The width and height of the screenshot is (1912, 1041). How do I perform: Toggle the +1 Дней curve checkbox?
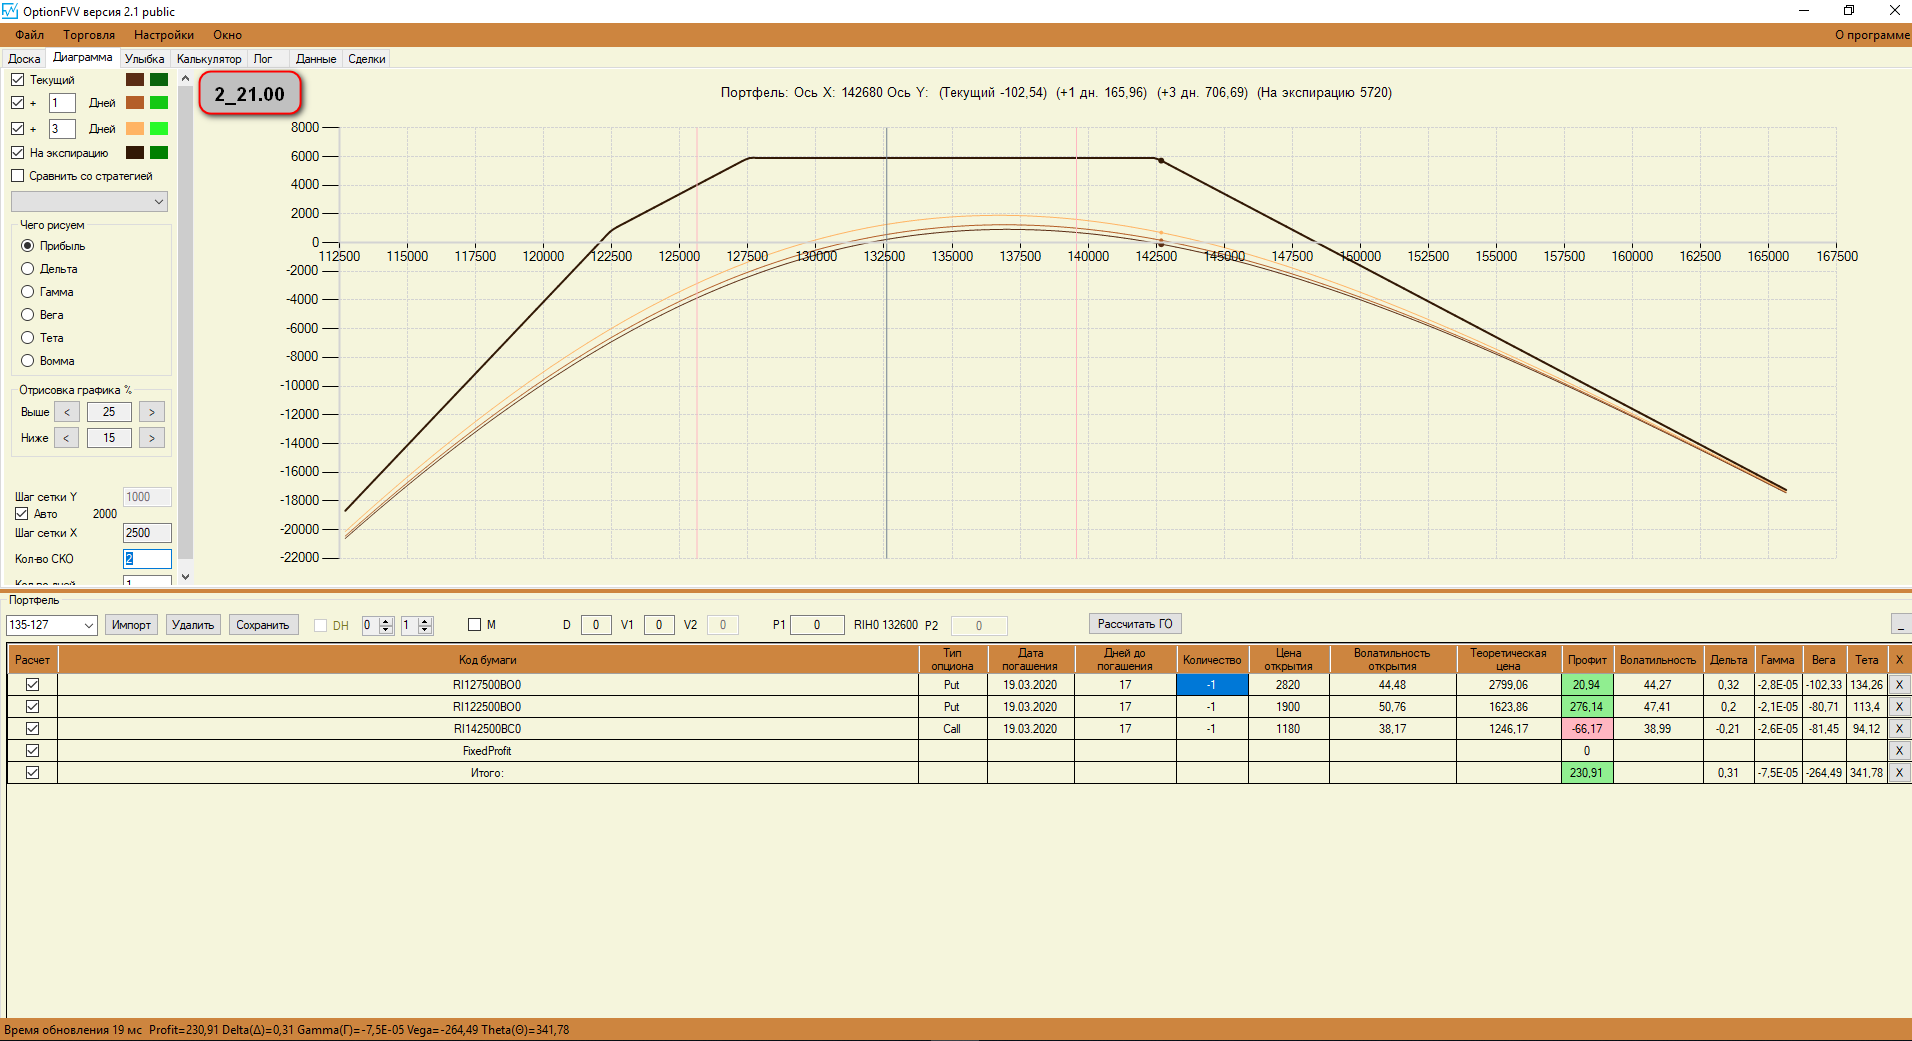pos(18,103)
